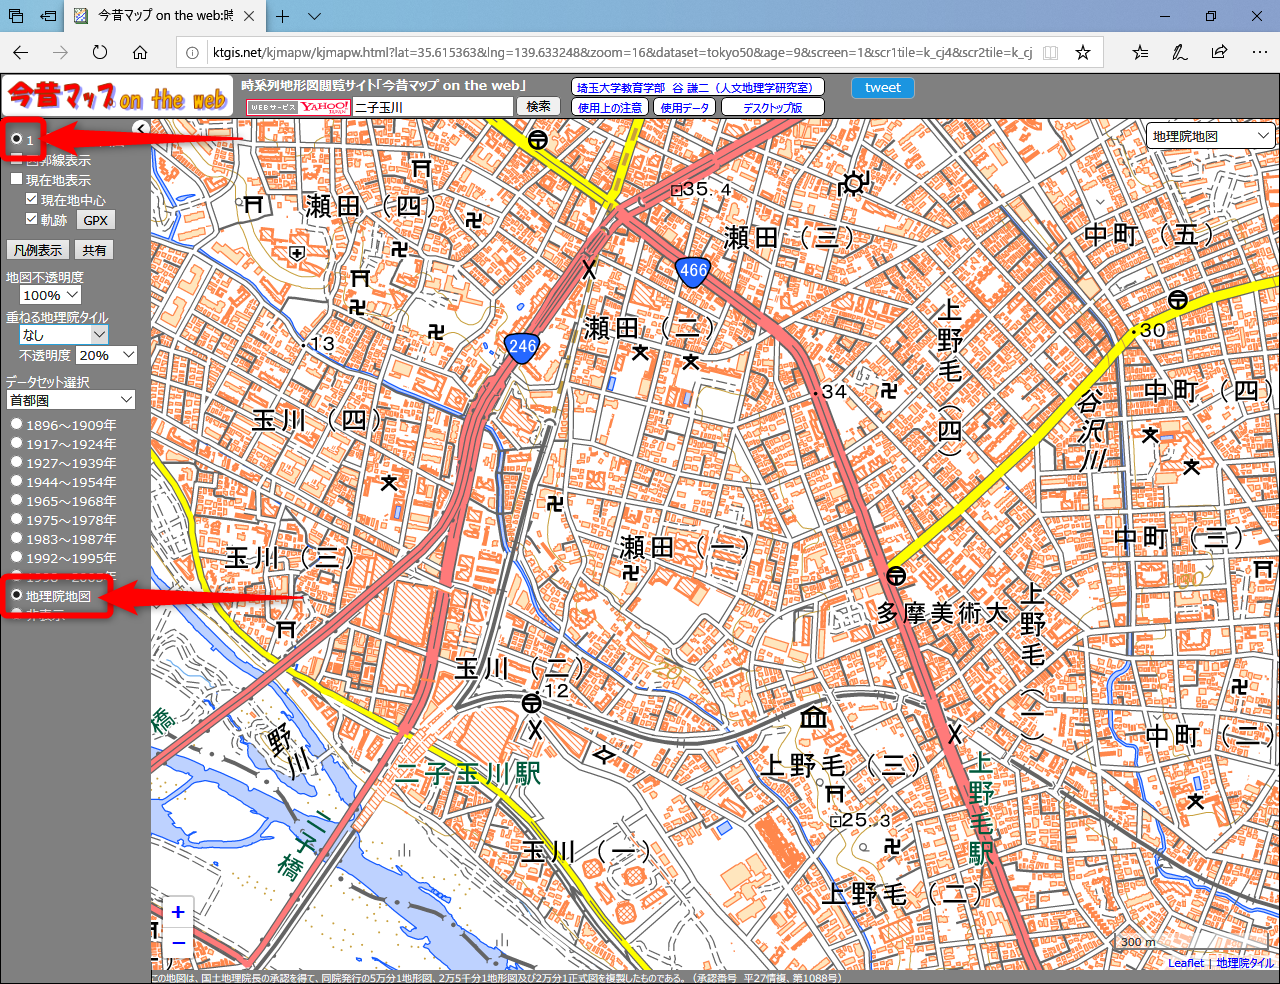Click the 今昔マップ browser tab
1280x984 pixels.
point(165,16)
